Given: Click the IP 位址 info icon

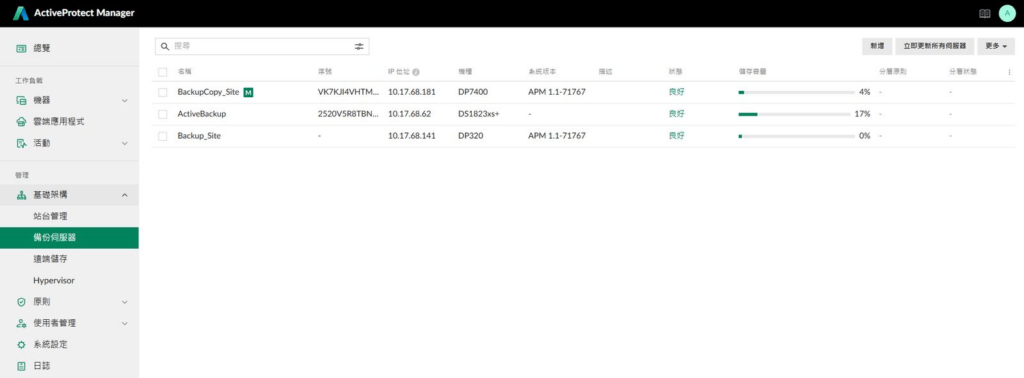Looking at the screenshot, I should coord(416,72).
